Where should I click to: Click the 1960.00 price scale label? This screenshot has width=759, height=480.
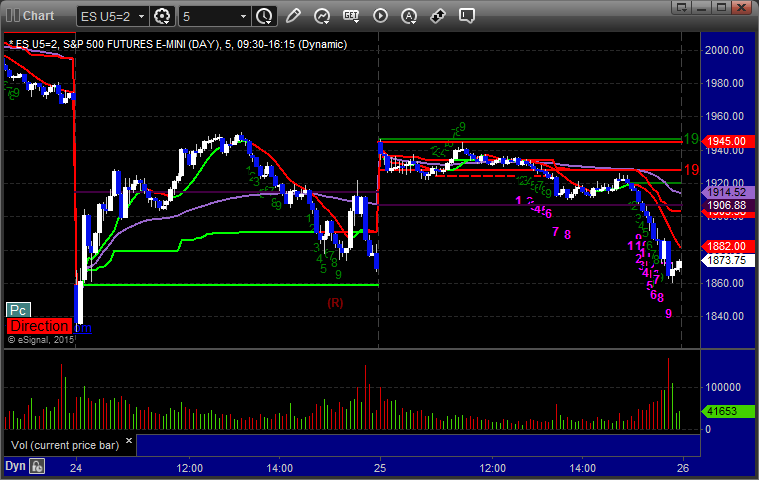[724, 116]
